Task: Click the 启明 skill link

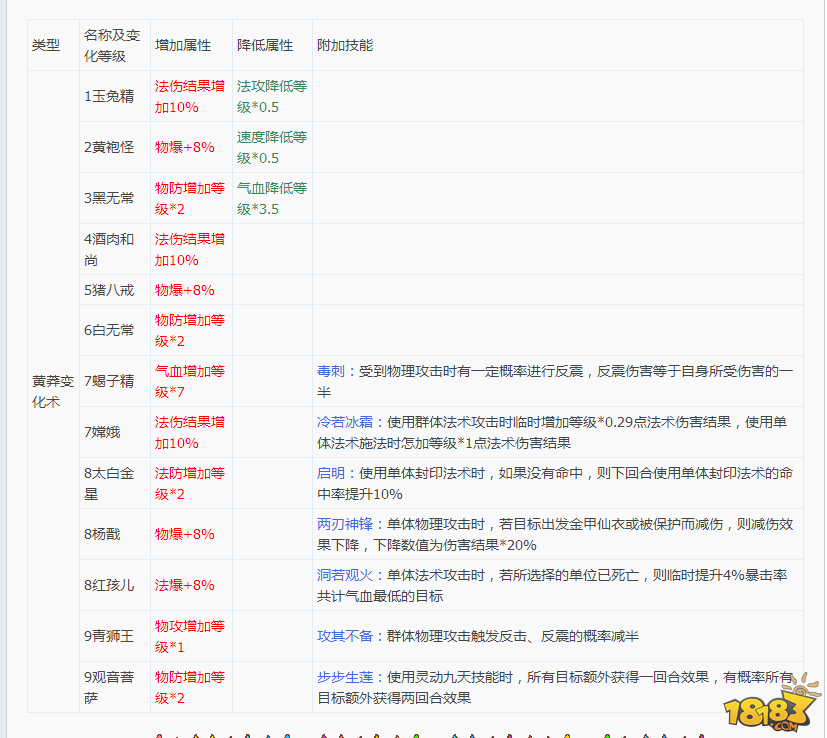Action: 331,473
